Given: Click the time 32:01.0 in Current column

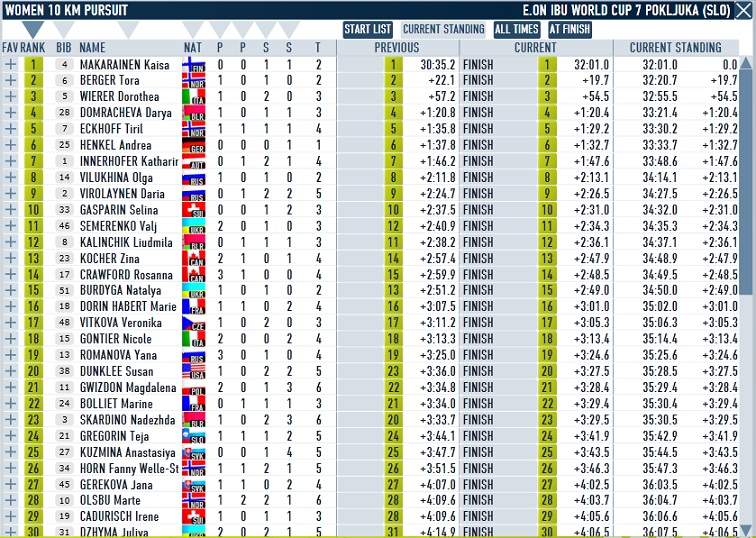Looking at the screenshot, I should [592, 65].
